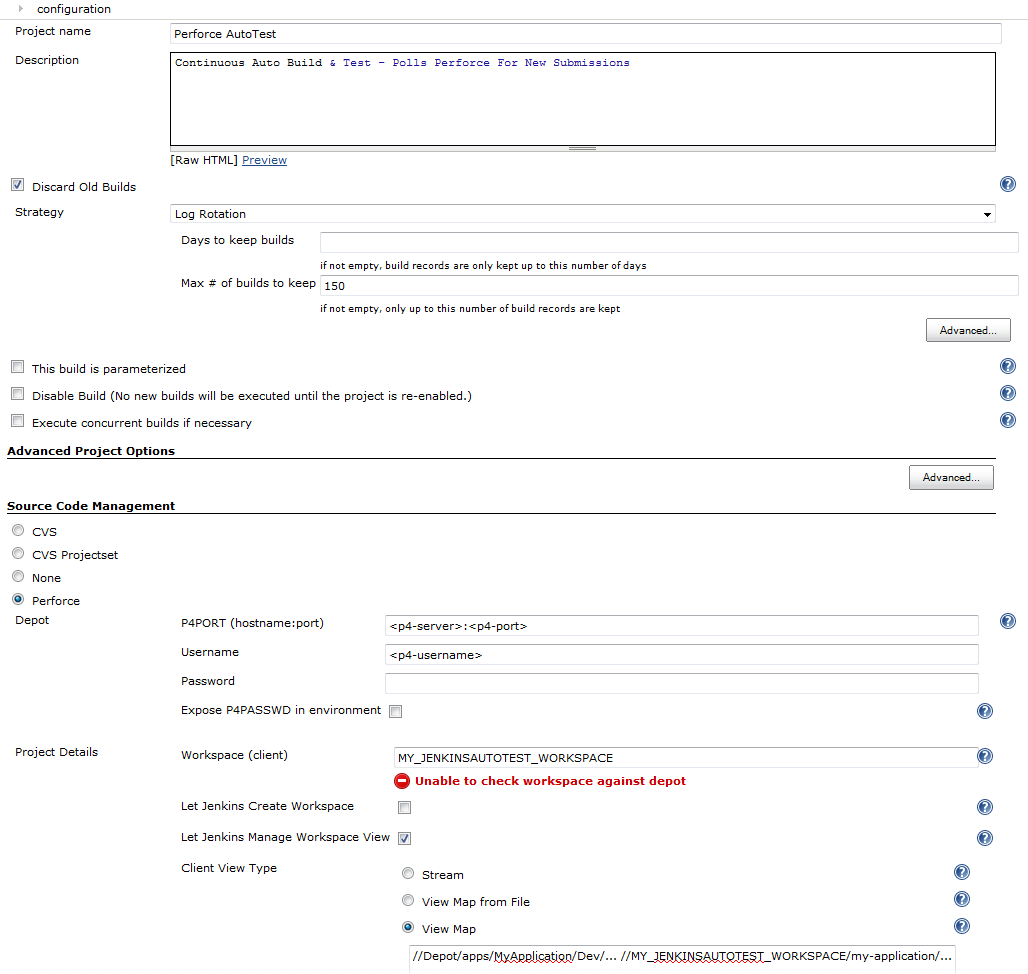
Task: Click Advanced button under build discard settings
Action: [968, 330]
